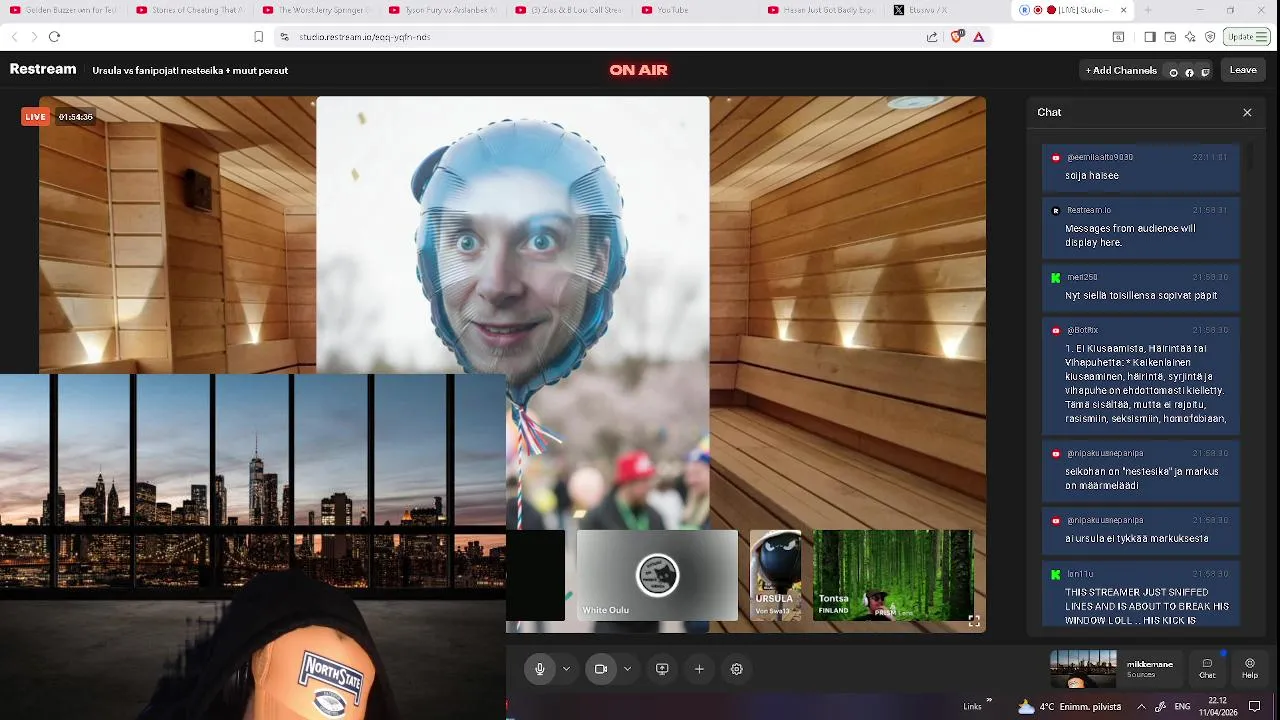Select the White Oulu participant tile
This screenshot has height=720, width=1280.
click(657, 575)
